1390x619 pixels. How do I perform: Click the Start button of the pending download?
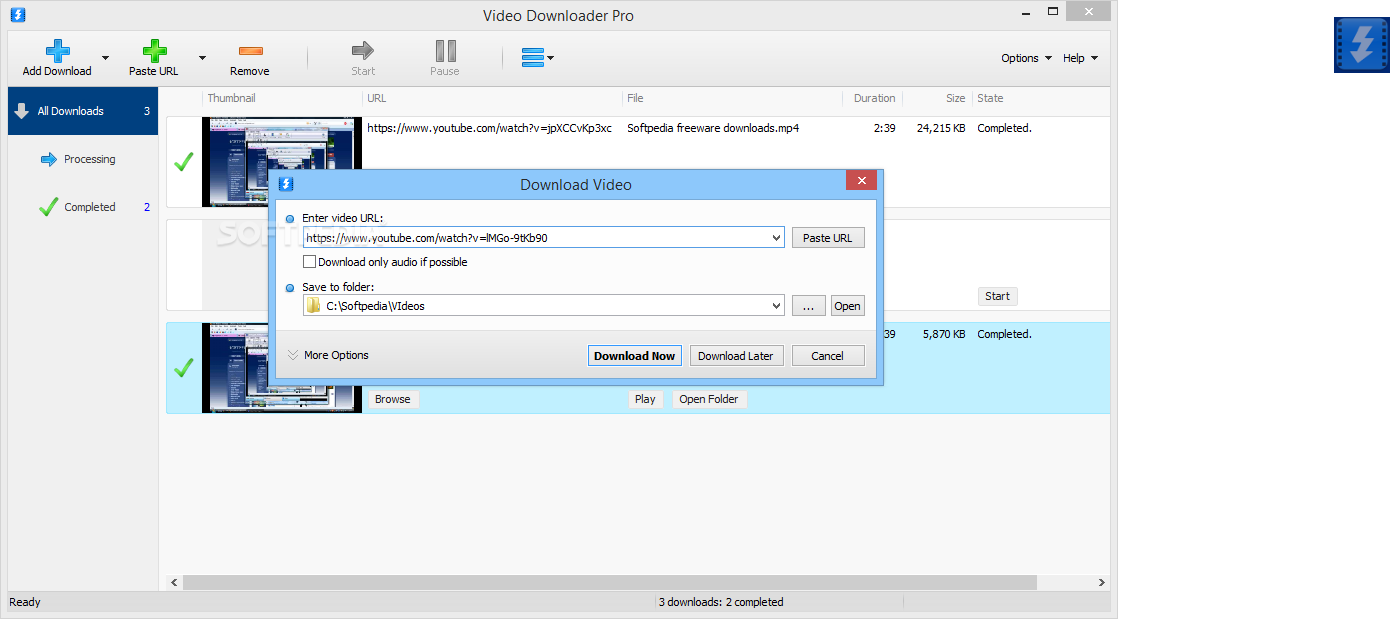click(997, 296)
